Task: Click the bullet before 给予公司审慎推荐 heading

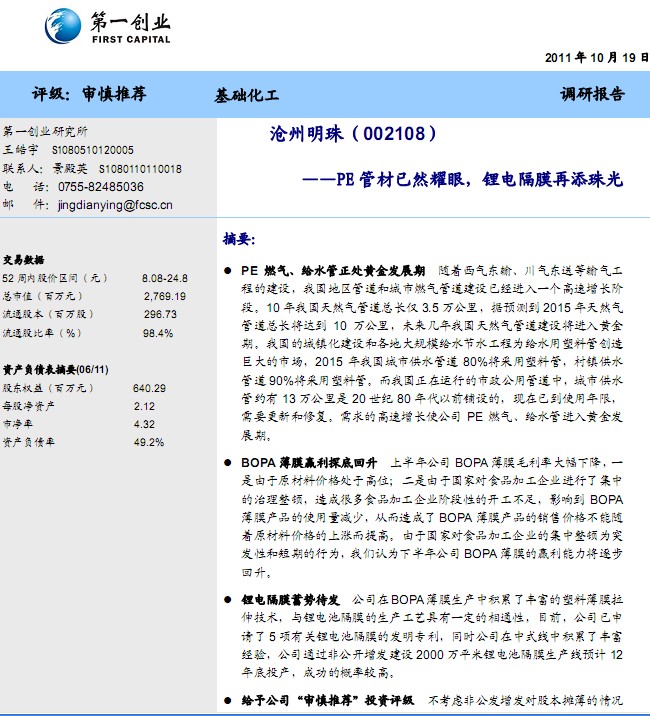Action: [x=229, y=700]
